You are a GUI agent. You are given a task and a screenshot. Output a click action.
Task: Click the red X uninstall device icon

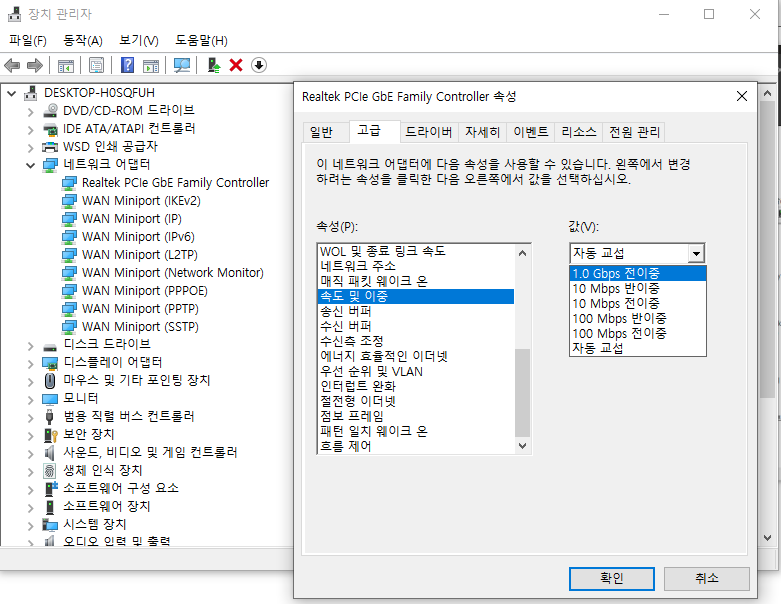point(236,65)
